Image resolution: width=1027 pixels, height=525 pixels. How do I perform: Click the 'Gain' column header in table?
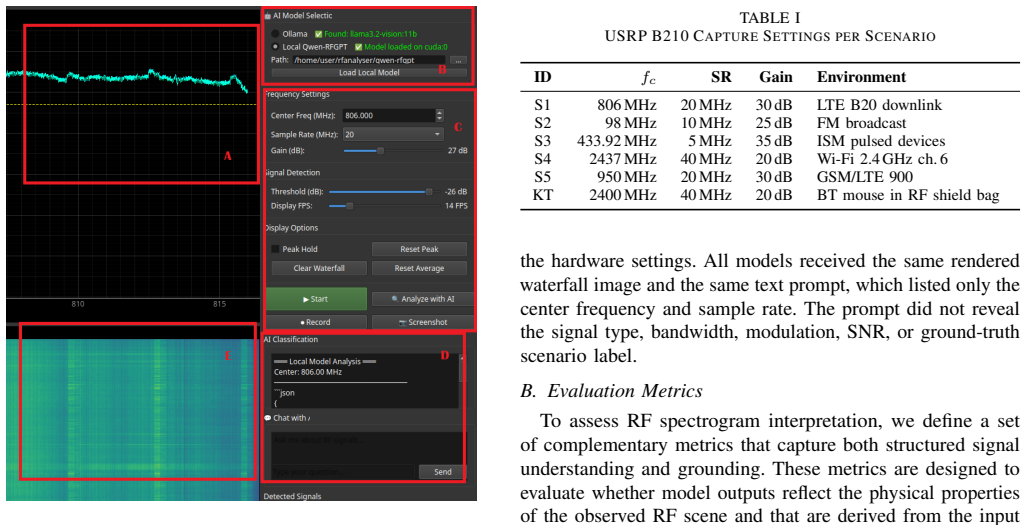pos(775,77)
